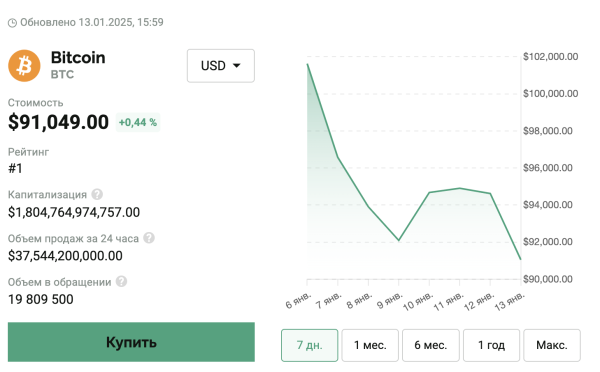
Task: Switch chart to 6 мес. range
Action: (x=431, y=345)
